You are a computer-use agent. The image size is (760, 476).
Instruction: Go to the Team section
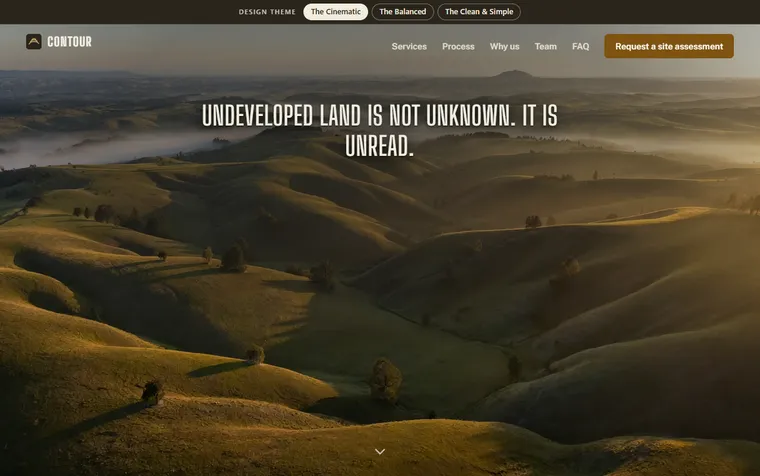545,47
